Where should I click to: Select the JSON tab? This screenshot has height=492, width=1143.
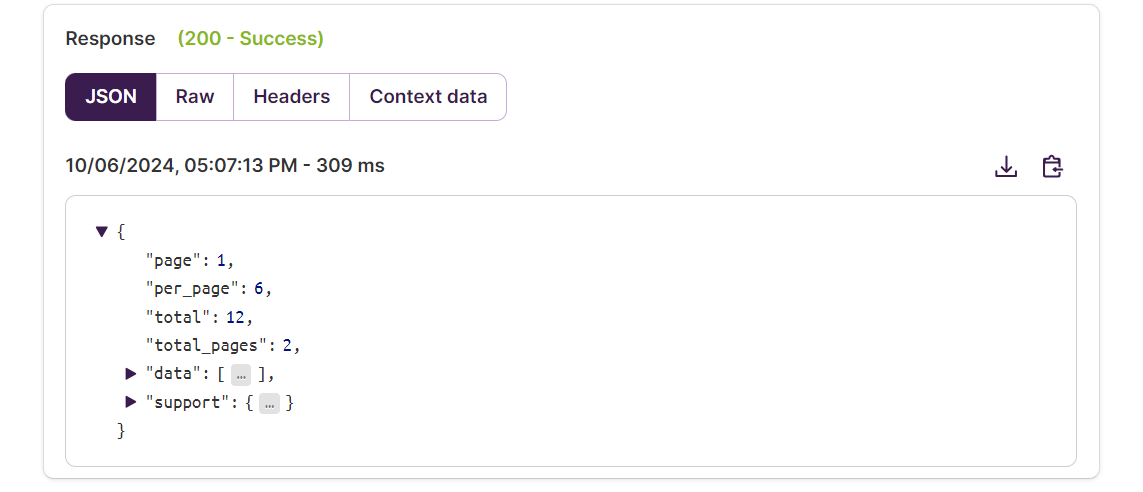coord(111,97)
